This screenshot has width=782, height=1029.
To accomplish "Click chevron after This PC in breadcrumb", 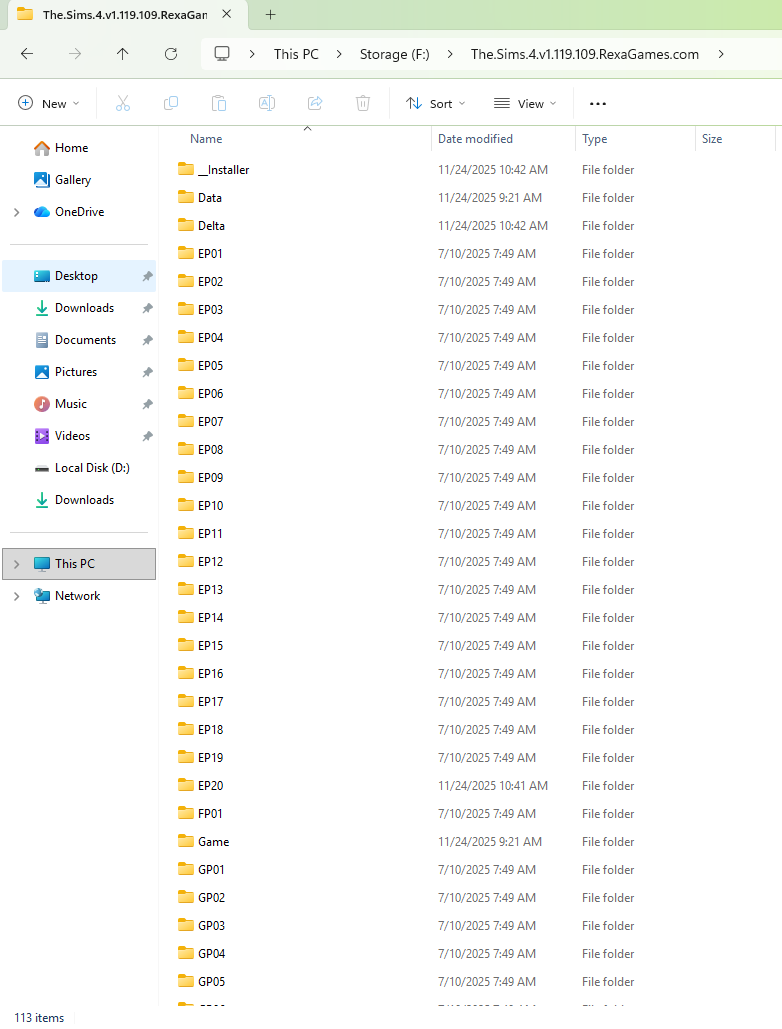I will tap(339, 54).
